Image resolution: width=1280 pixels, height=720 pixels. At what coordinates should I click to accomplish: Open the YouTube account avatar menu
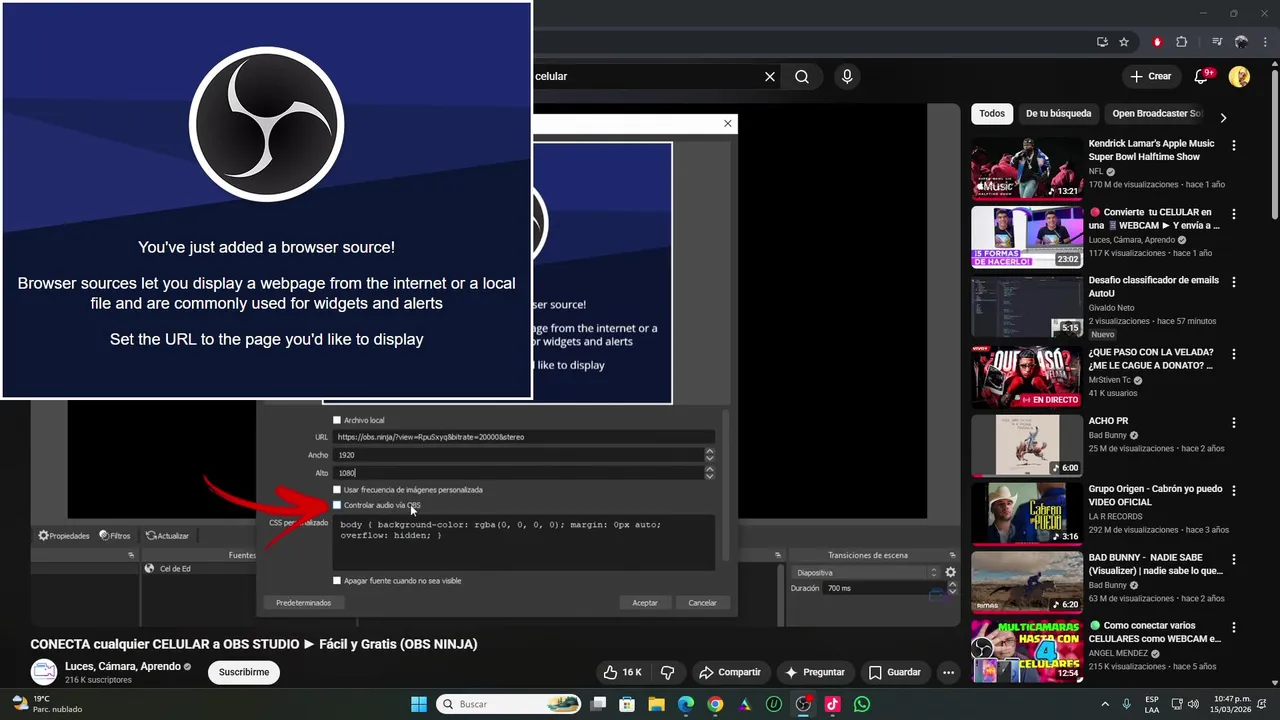[x=1239, y=76]
